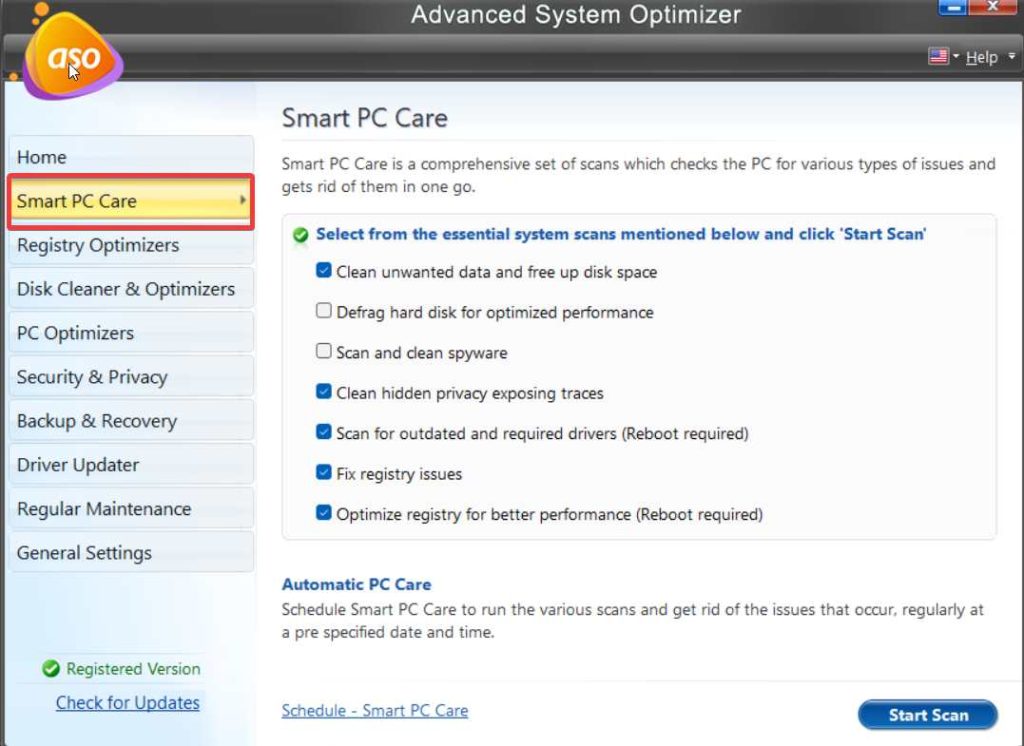1024x746 pixels.
Task: Open the US flag language selector
Action: 938,56
